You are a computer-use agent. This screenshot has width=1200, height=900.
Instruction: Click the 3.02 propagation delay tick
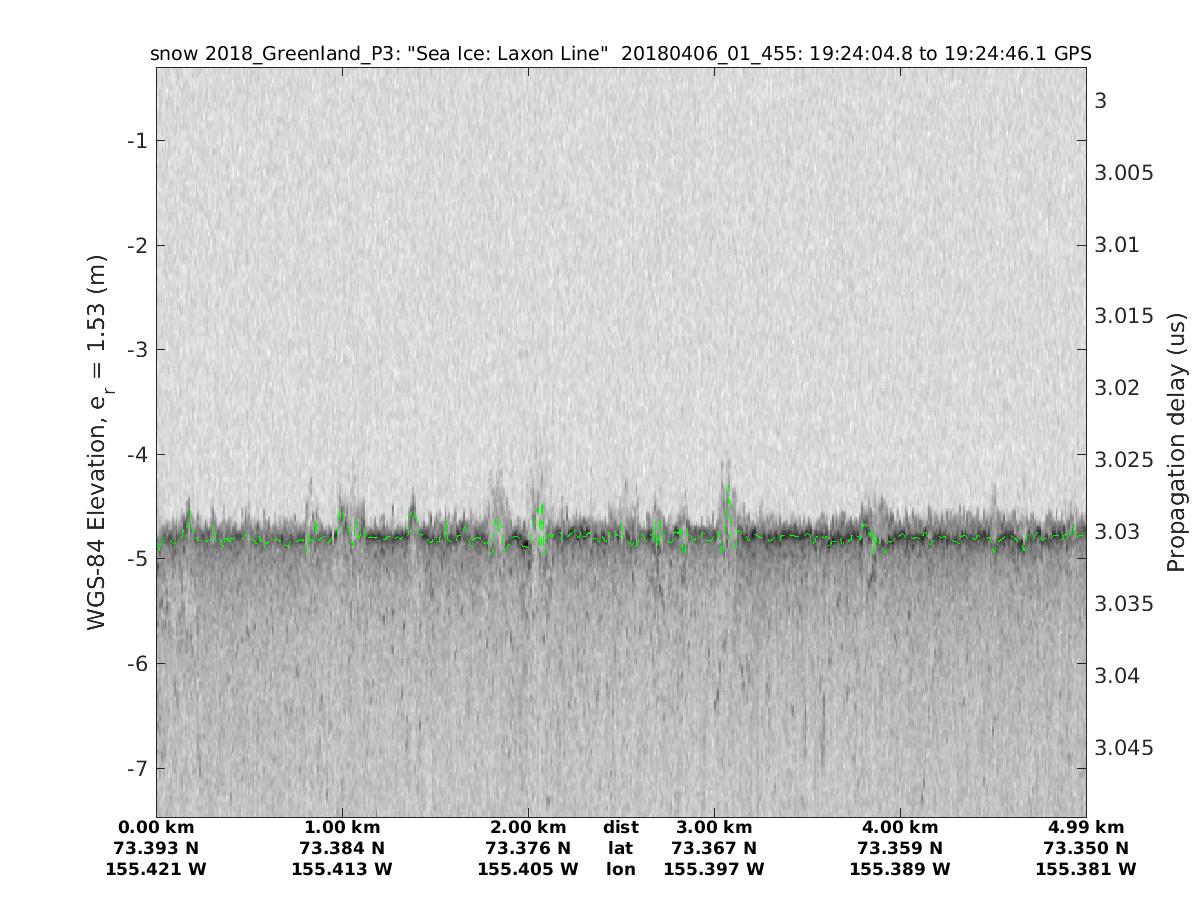(x=1117, y=387)
